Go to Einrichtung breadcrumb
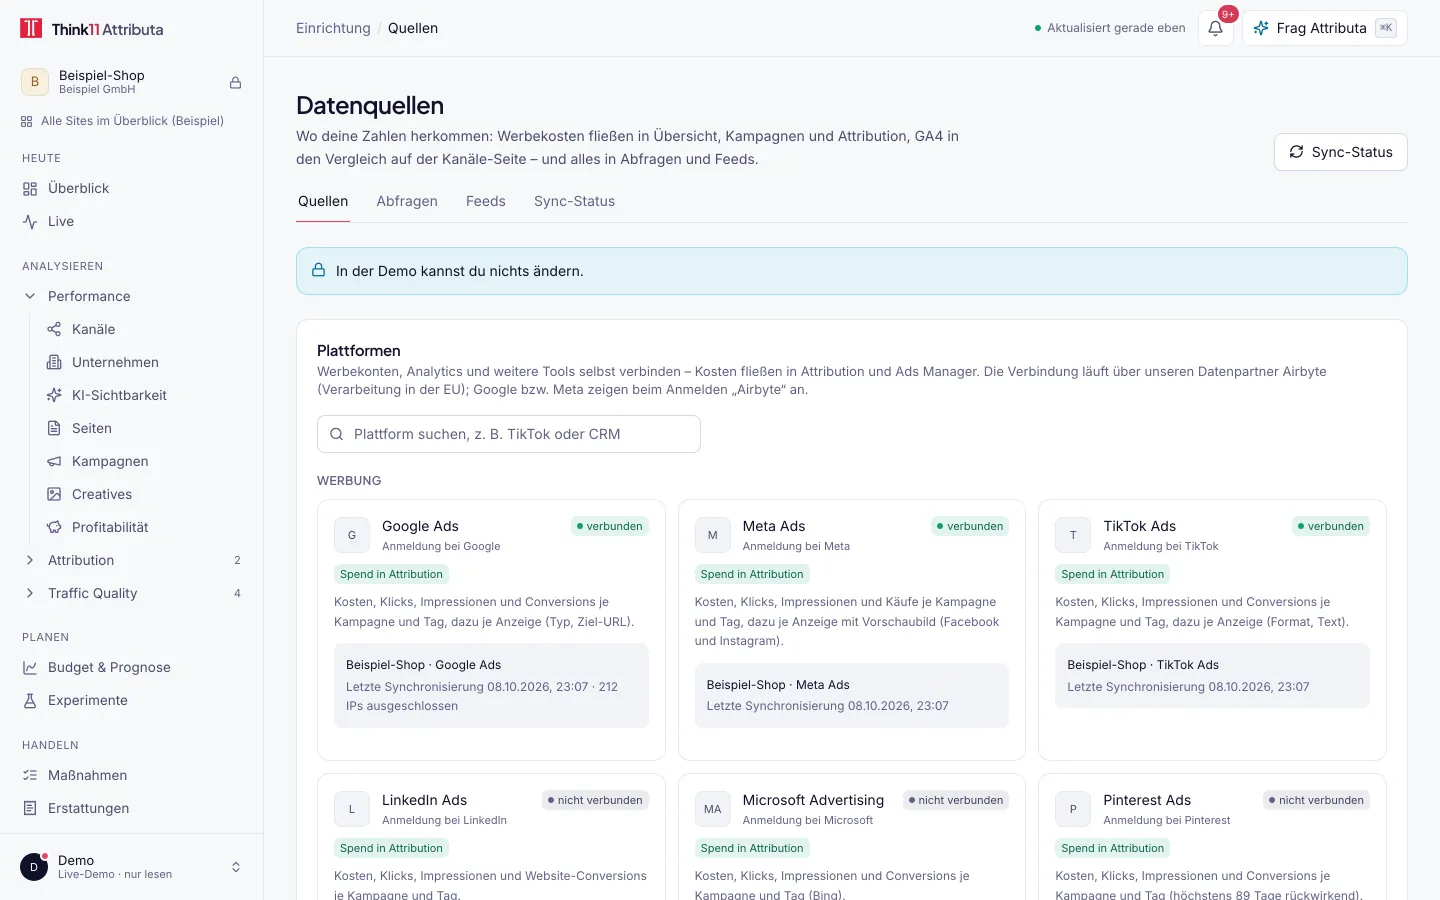Image resolution: width=1440 pixels, height=900 pixels. pos(333,28)
